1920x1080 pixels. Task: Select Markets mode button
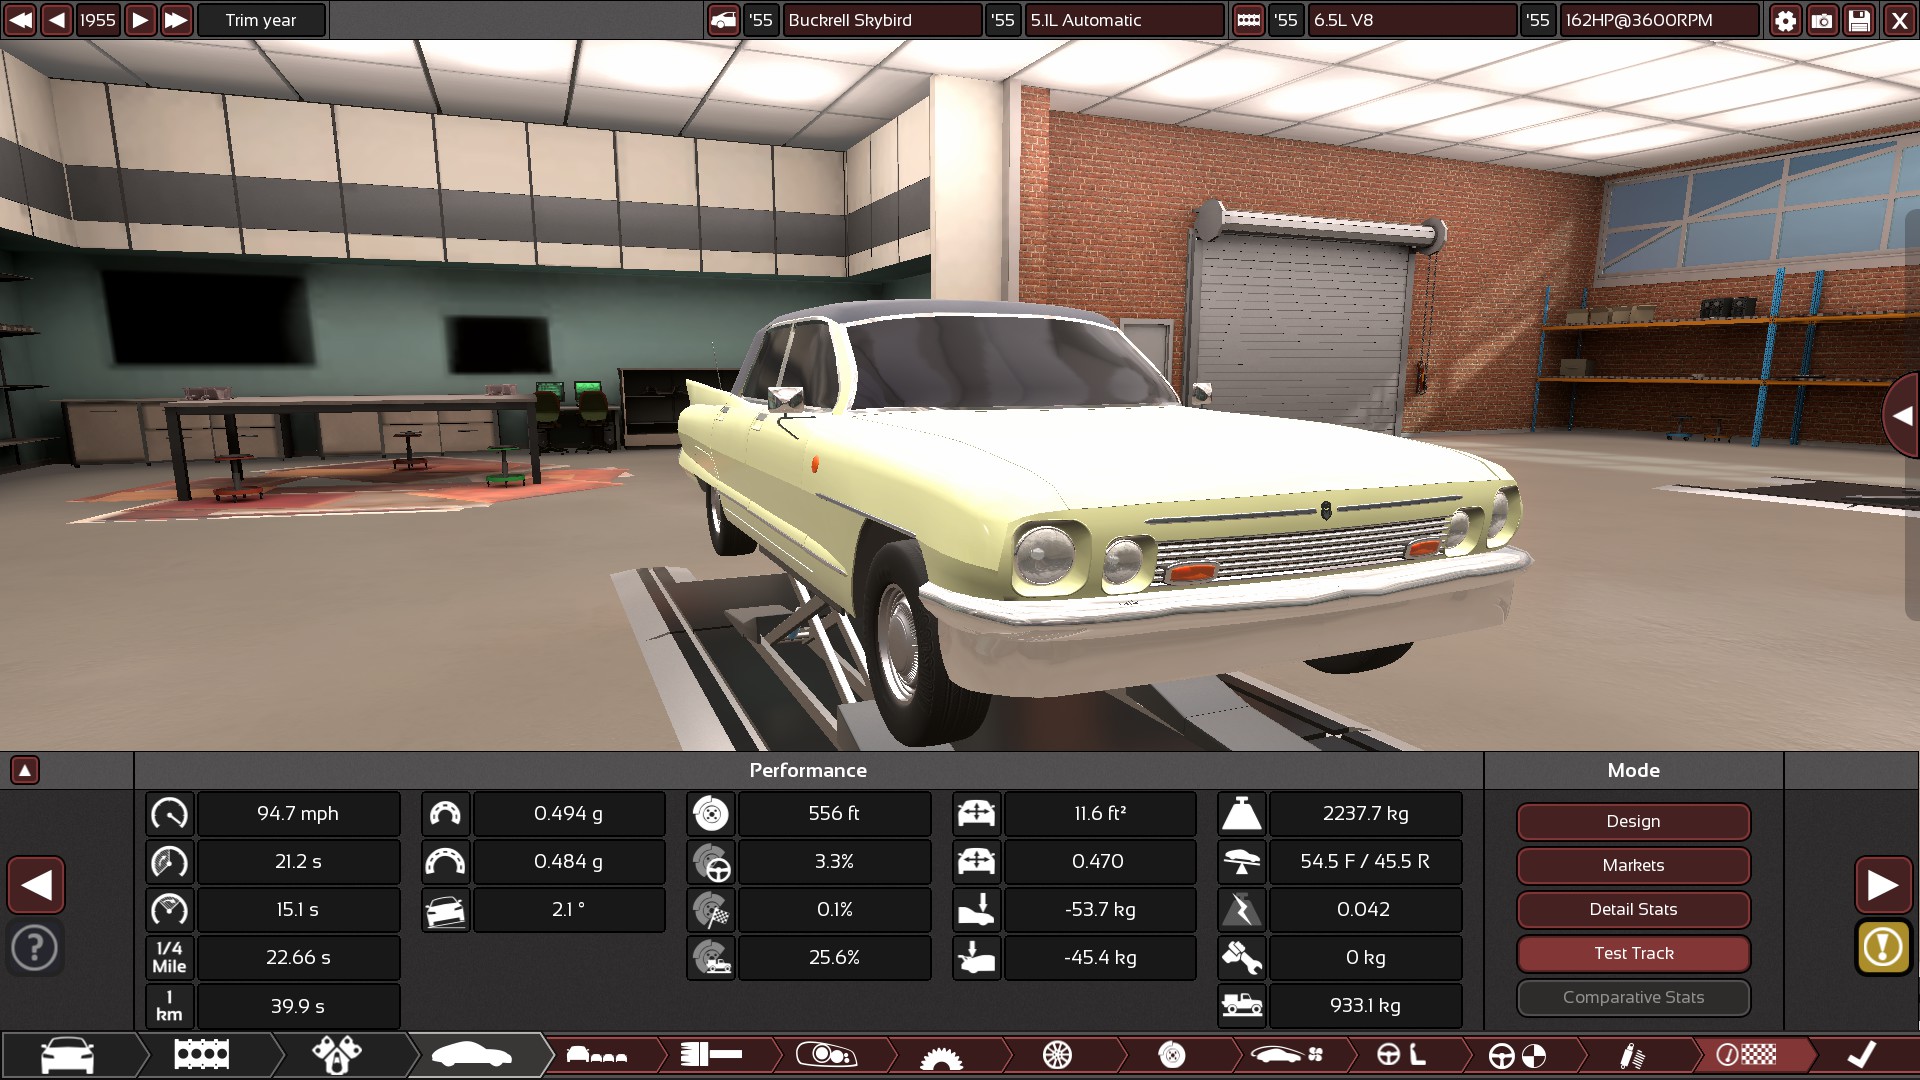coord(1633,865)
